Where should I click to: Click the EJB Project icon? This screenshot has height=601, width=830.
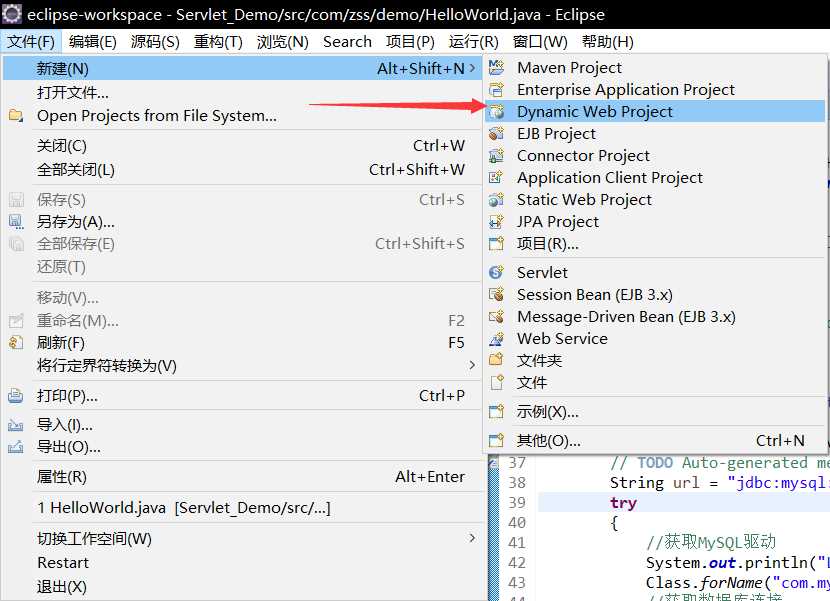496,133
